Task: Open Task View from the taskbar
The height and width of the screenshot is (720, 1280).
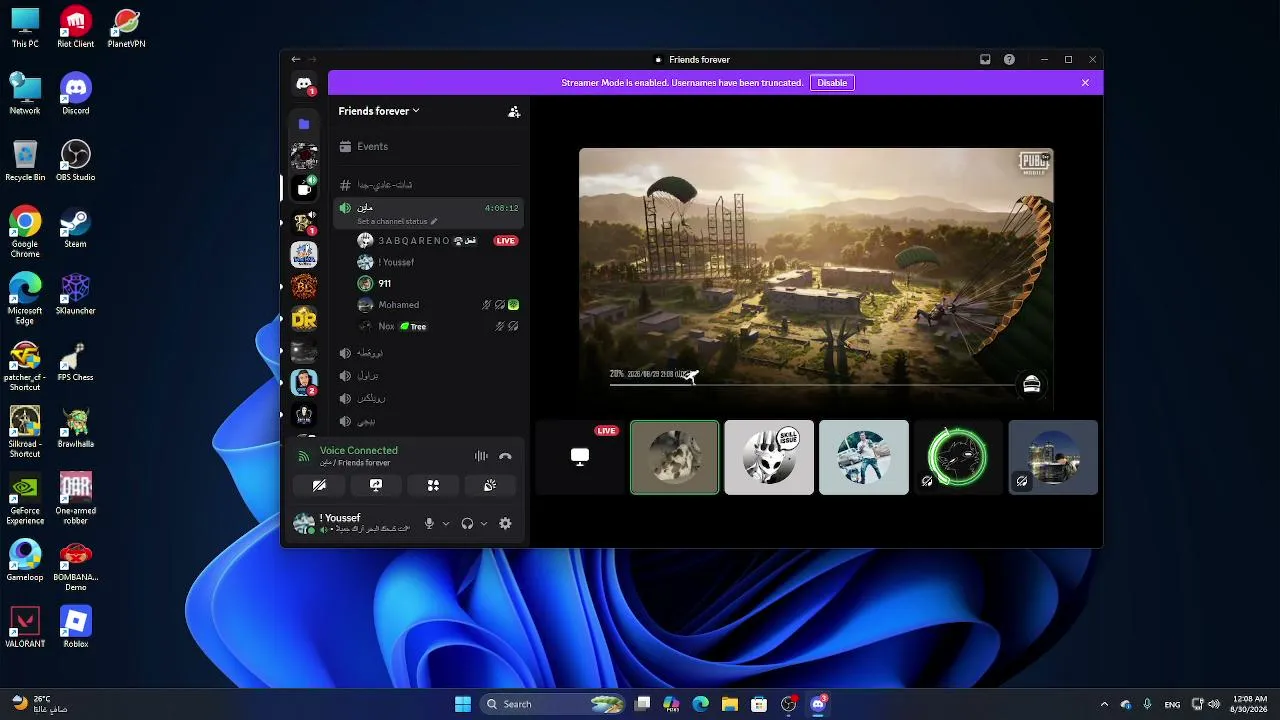Action: coord(643,704)
